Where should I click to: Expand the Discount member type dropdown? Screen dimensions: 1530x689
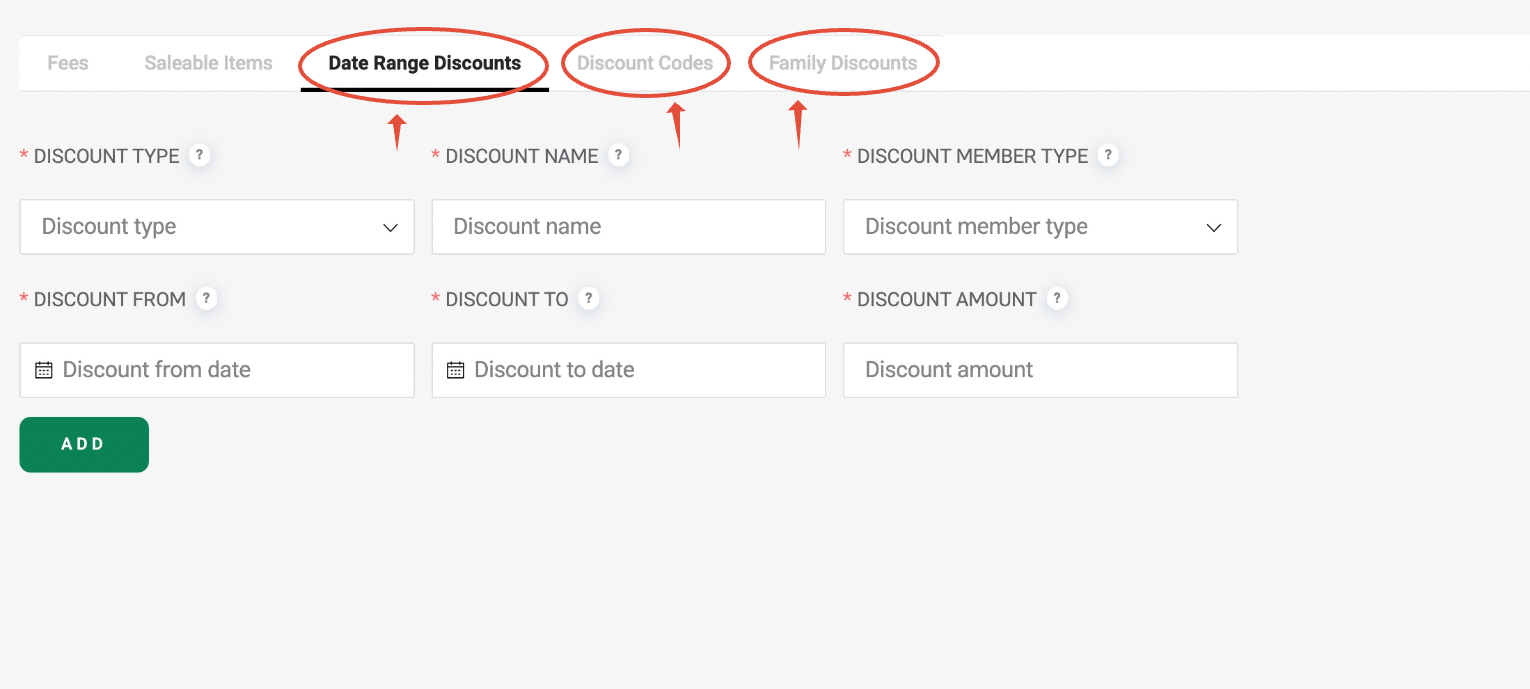(1040, 227)
